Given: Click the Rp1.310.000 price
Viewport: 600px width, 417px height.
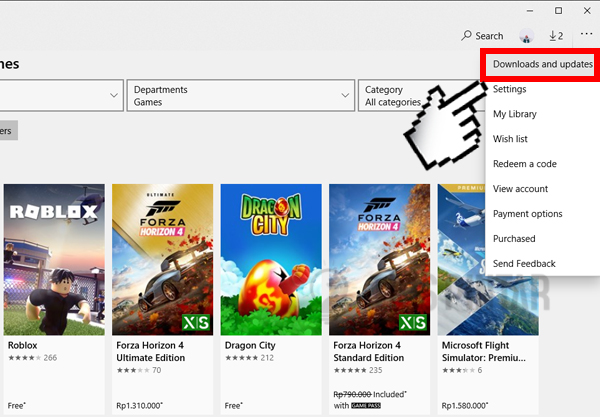Looking at the screenshot, I should 139,405.
